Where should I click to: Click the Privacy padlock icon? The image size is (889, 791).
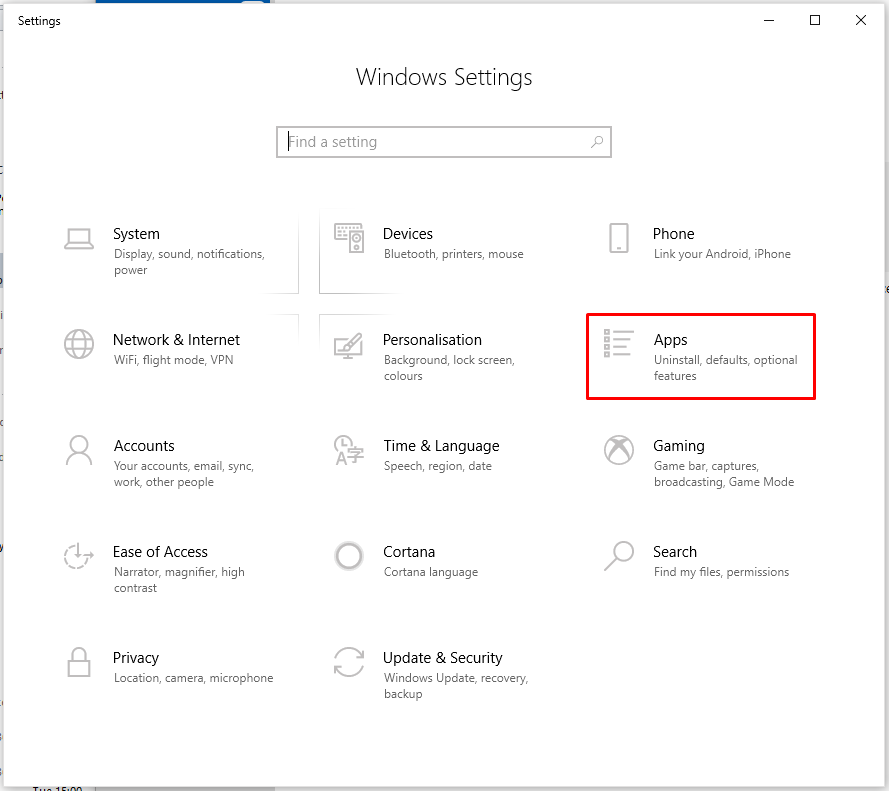coord(79,662)
